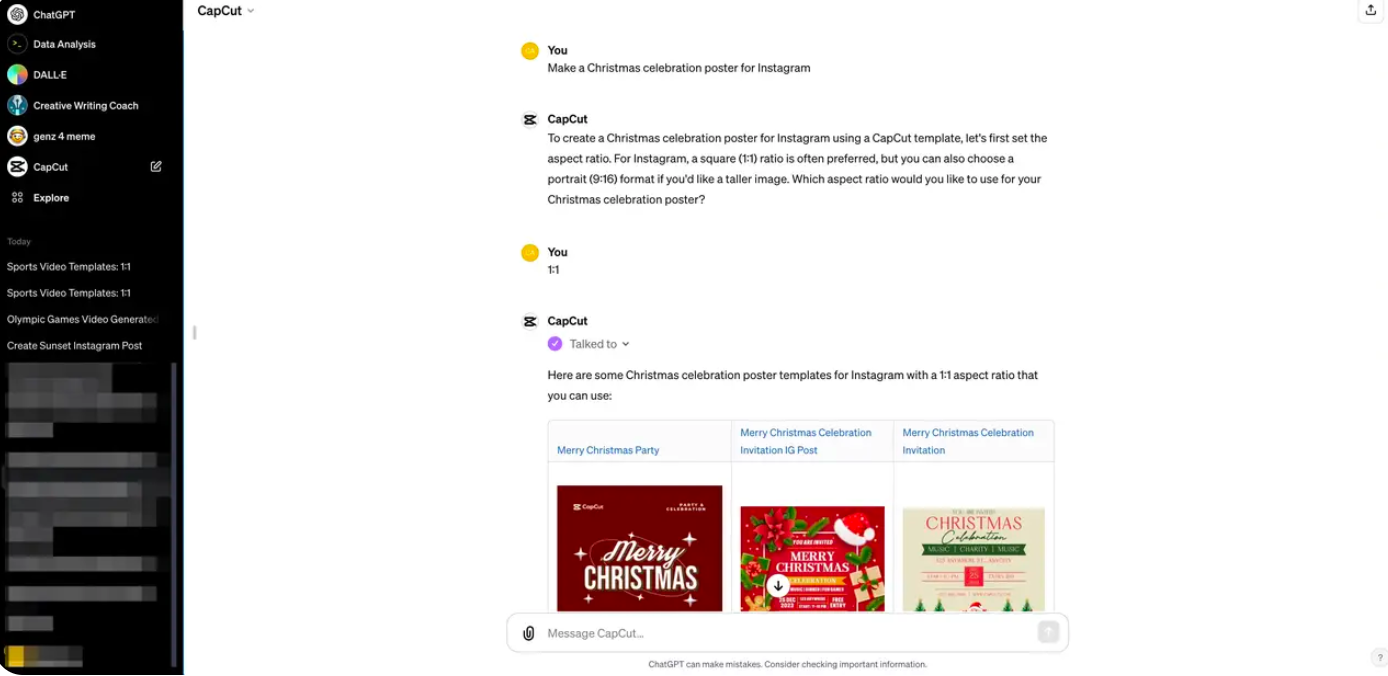Open the DALL·E colorful icon

17,75
